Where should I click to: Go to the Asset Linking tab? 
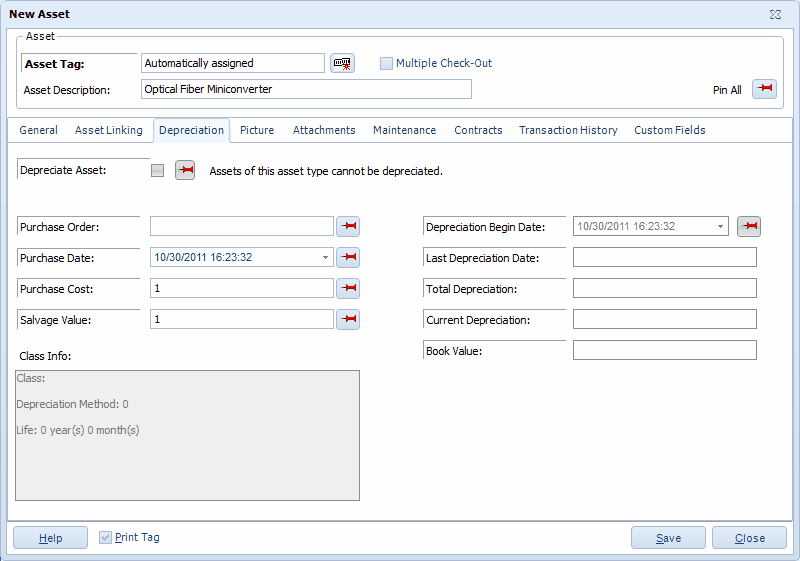(x=108, y=130)
